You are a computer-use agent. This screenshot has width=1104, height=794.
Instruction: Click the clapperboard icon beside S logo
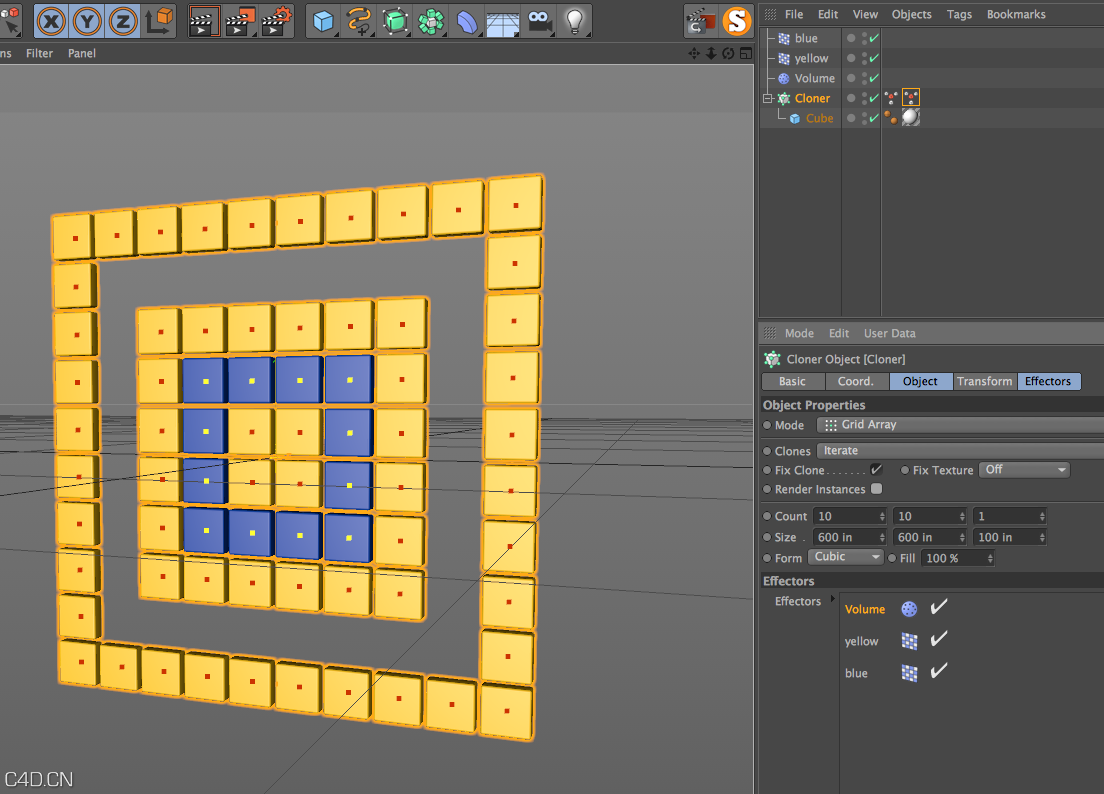point(699,21)
